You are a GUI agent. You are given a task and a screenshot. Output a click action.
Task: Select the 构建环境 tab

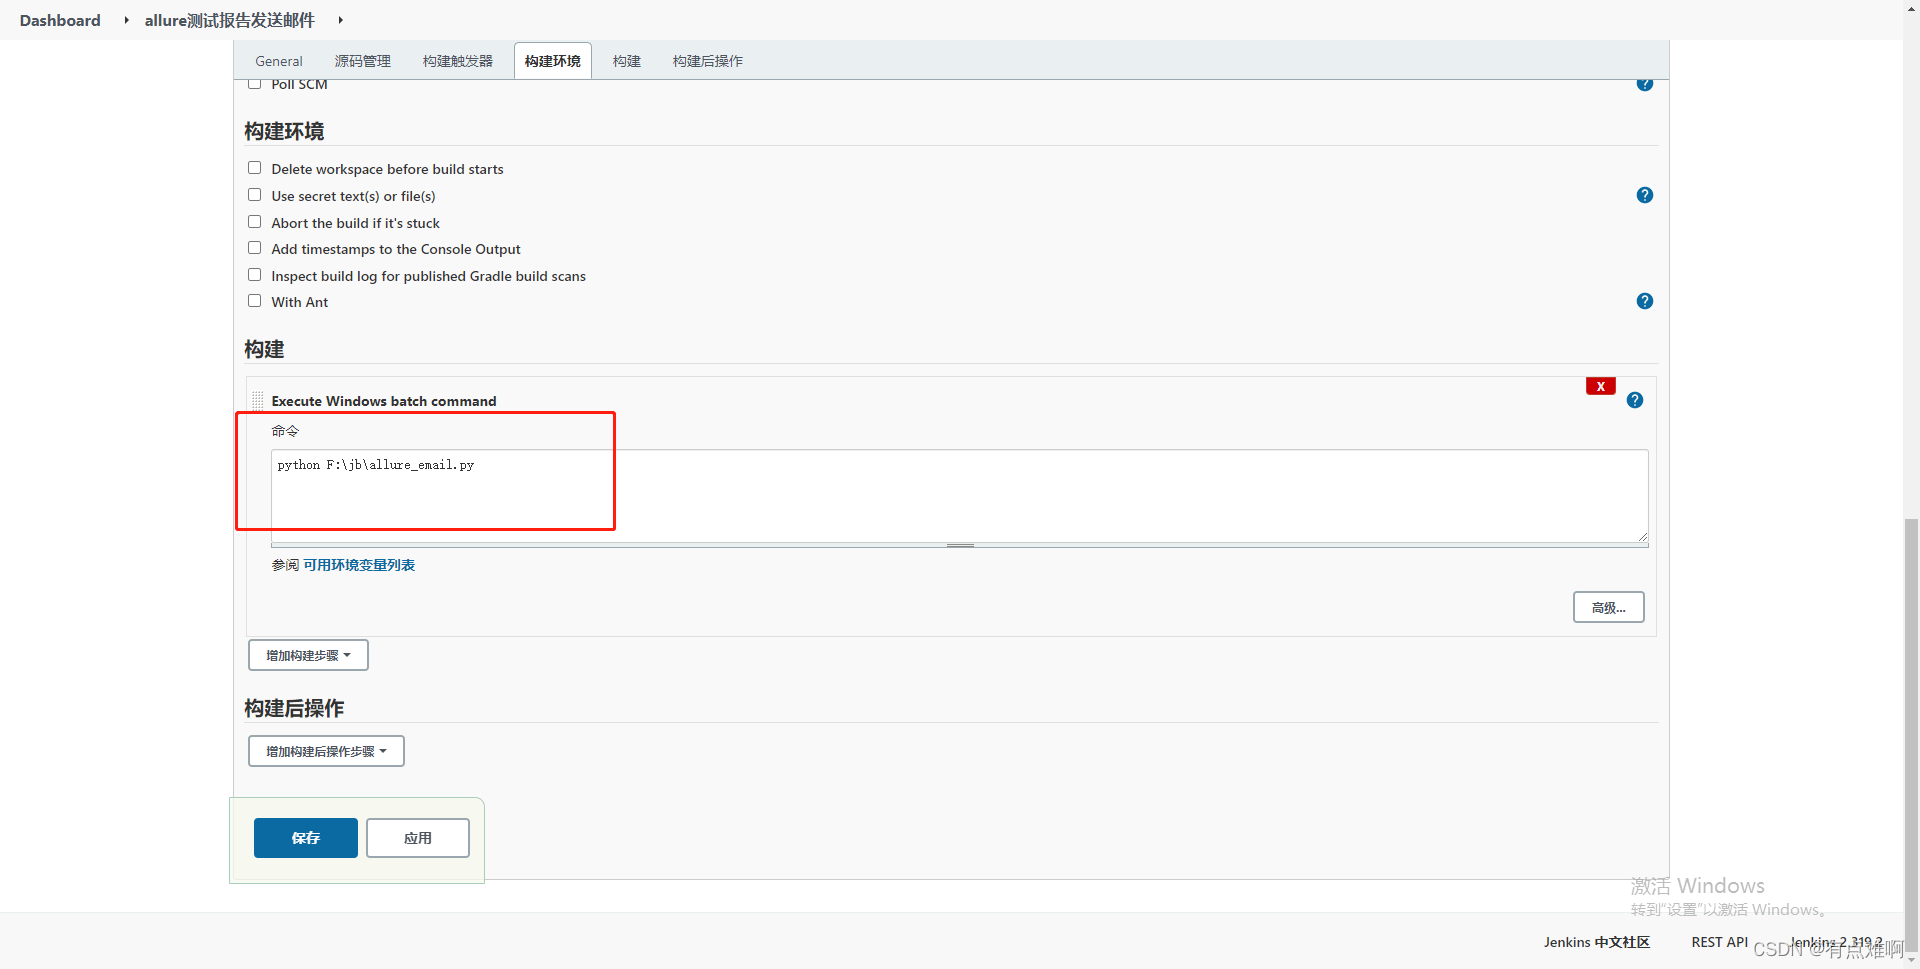[x=552, y=61]
